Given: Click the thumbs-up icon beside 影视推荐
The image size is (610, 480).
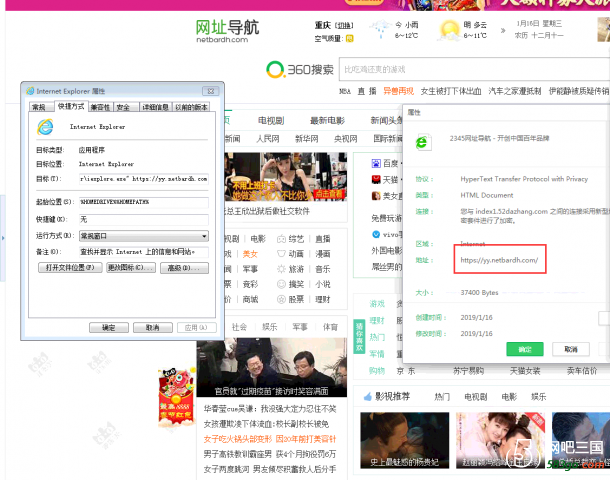Looking at the screenshot, I should tap(368, 397).
